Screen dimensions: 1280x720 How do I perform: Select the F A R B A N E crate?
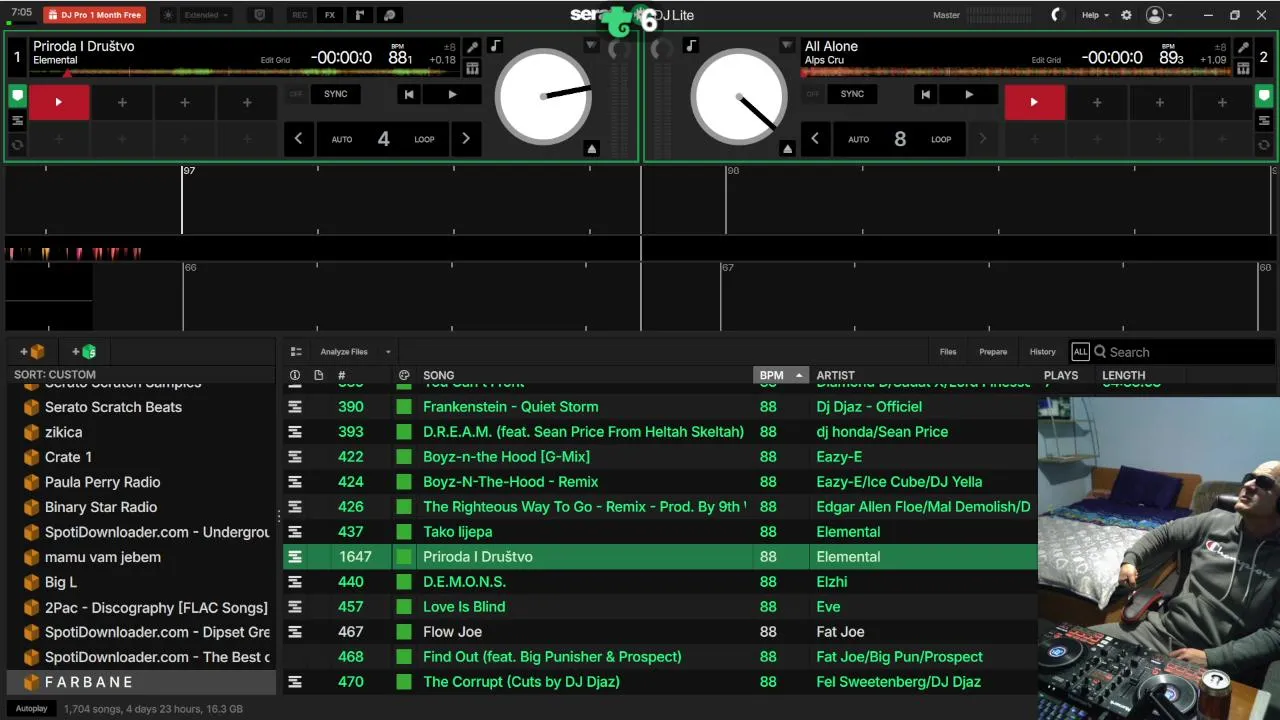(141, 682)
